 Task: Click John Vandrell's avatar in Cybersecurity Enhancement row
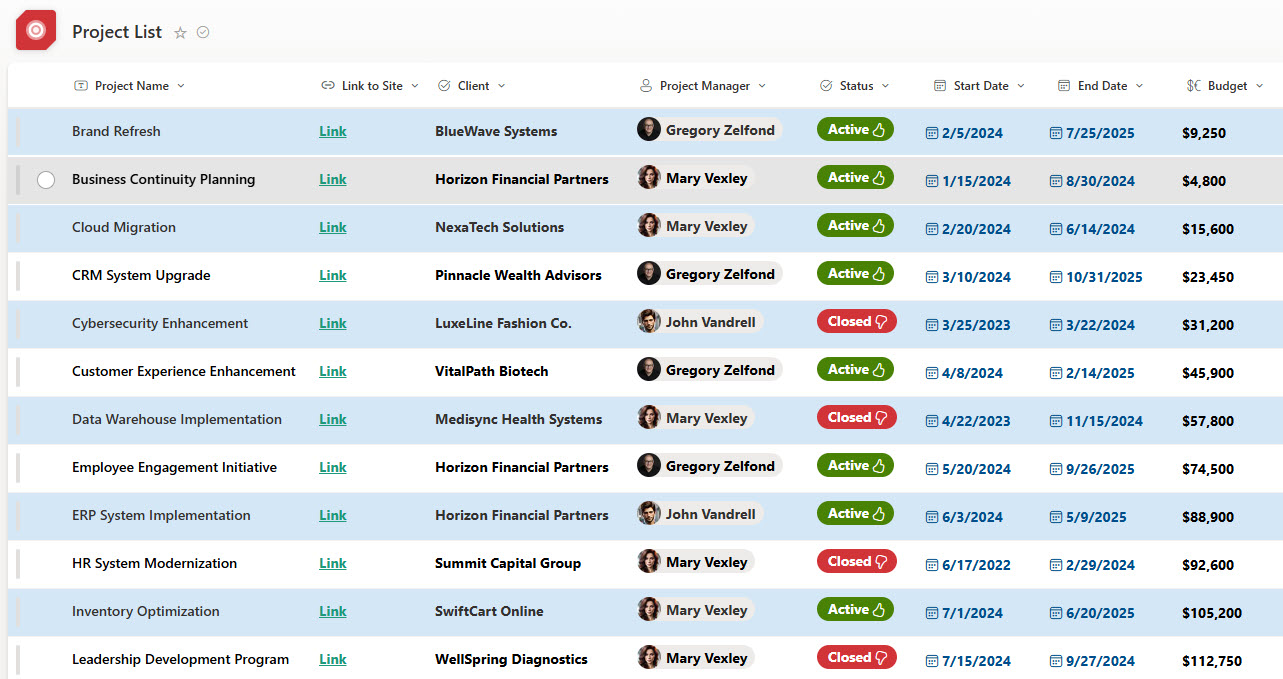tap(649, 322)
